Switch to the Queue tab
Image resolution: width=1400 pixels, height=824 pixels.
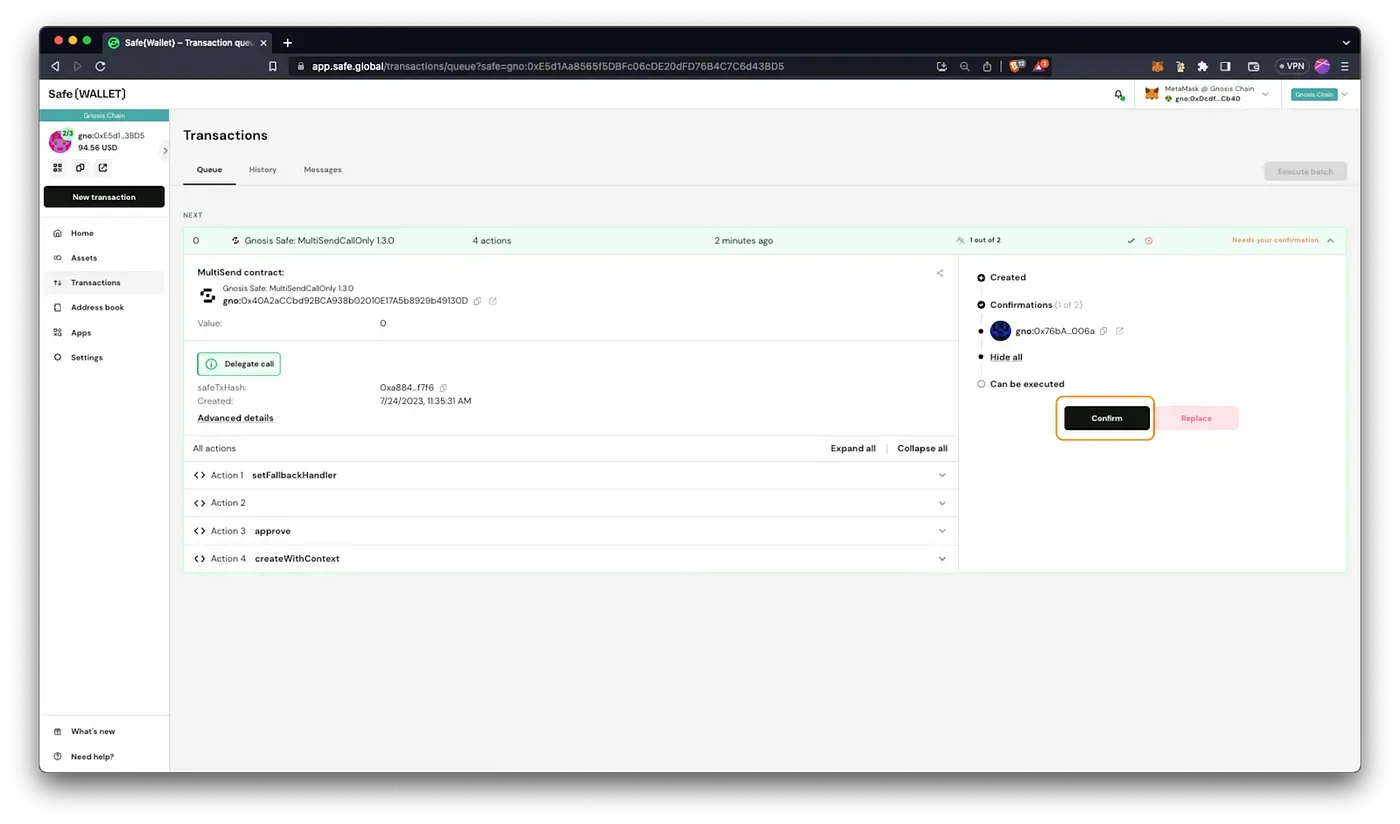209,170
